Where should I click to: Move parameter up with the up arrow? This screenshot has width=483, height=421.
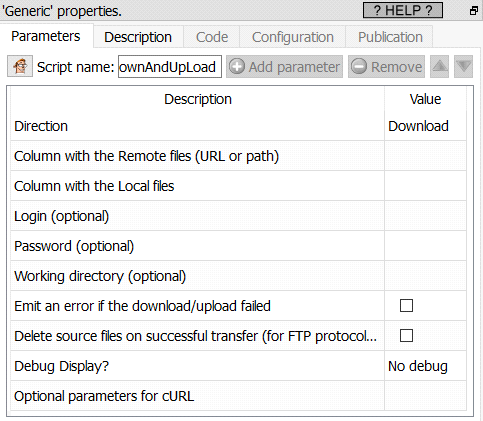(439, 67)
